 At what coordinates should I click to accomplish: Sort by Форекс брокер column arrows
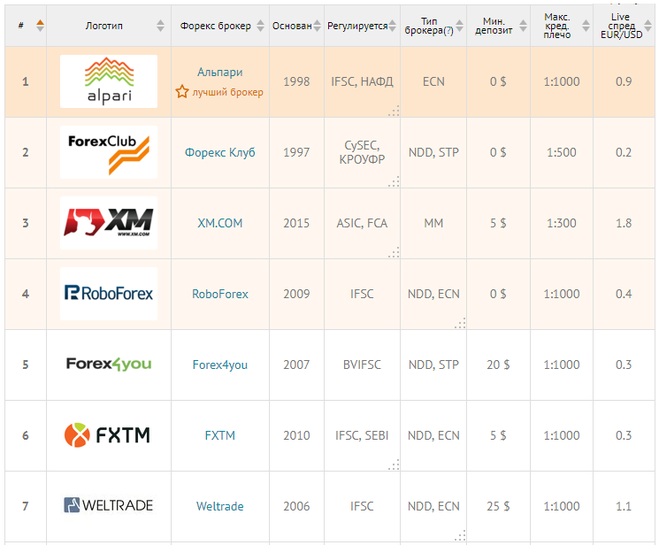coord(261,26)
